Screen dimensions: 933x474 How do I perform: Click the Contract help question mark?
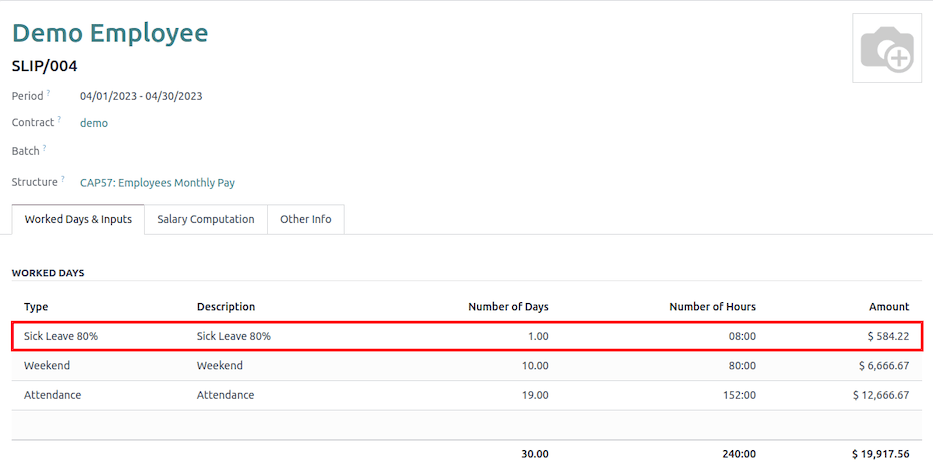pyautogui.click(x=57, y=120)
